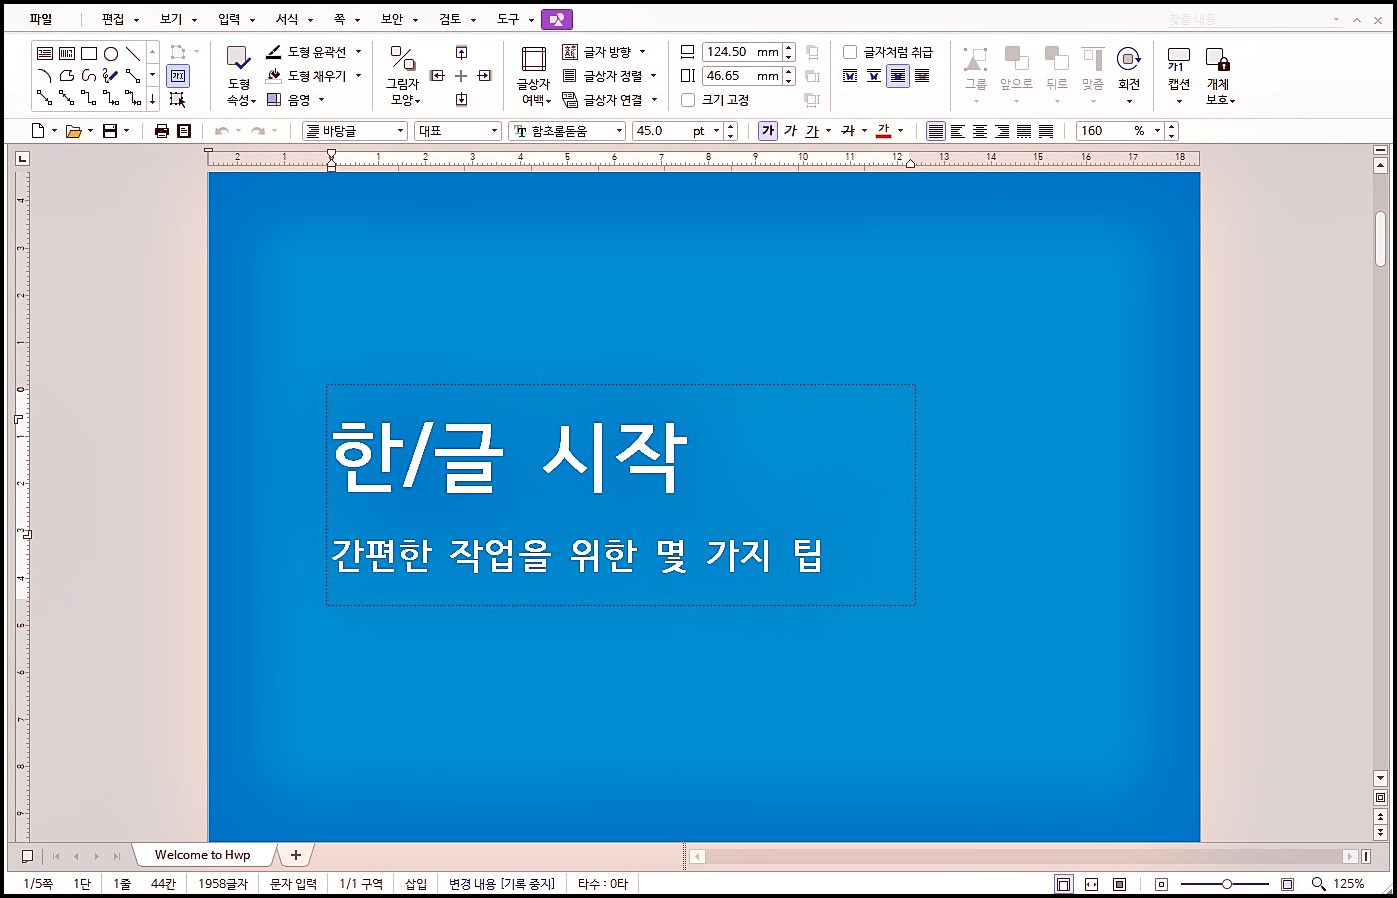Screen dimensions: 1397x898
Task: Open the 도구 menu
Action: coord(508,19)
